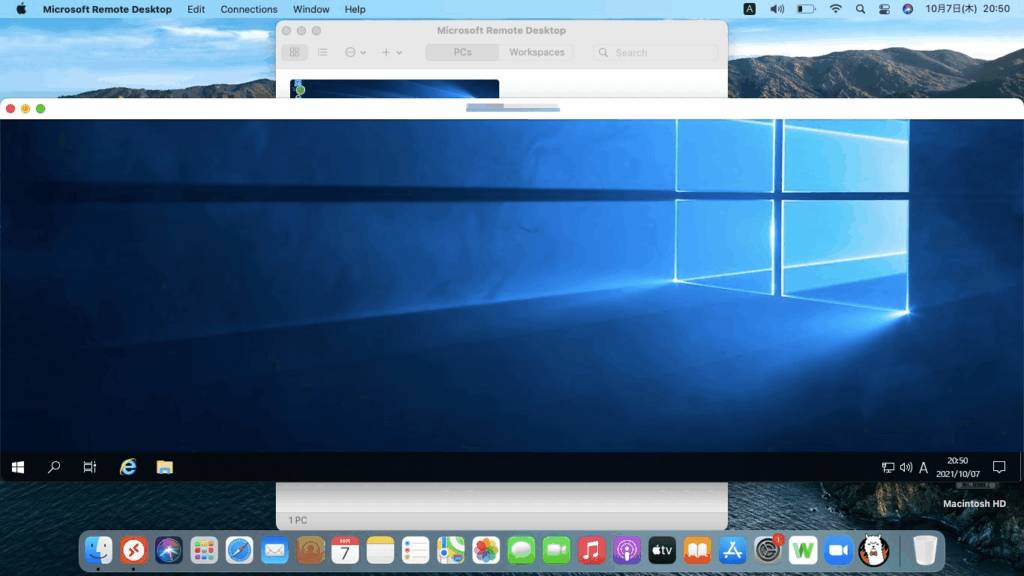
Task: Open Messages from the Dock
Action: click(521, 551)
